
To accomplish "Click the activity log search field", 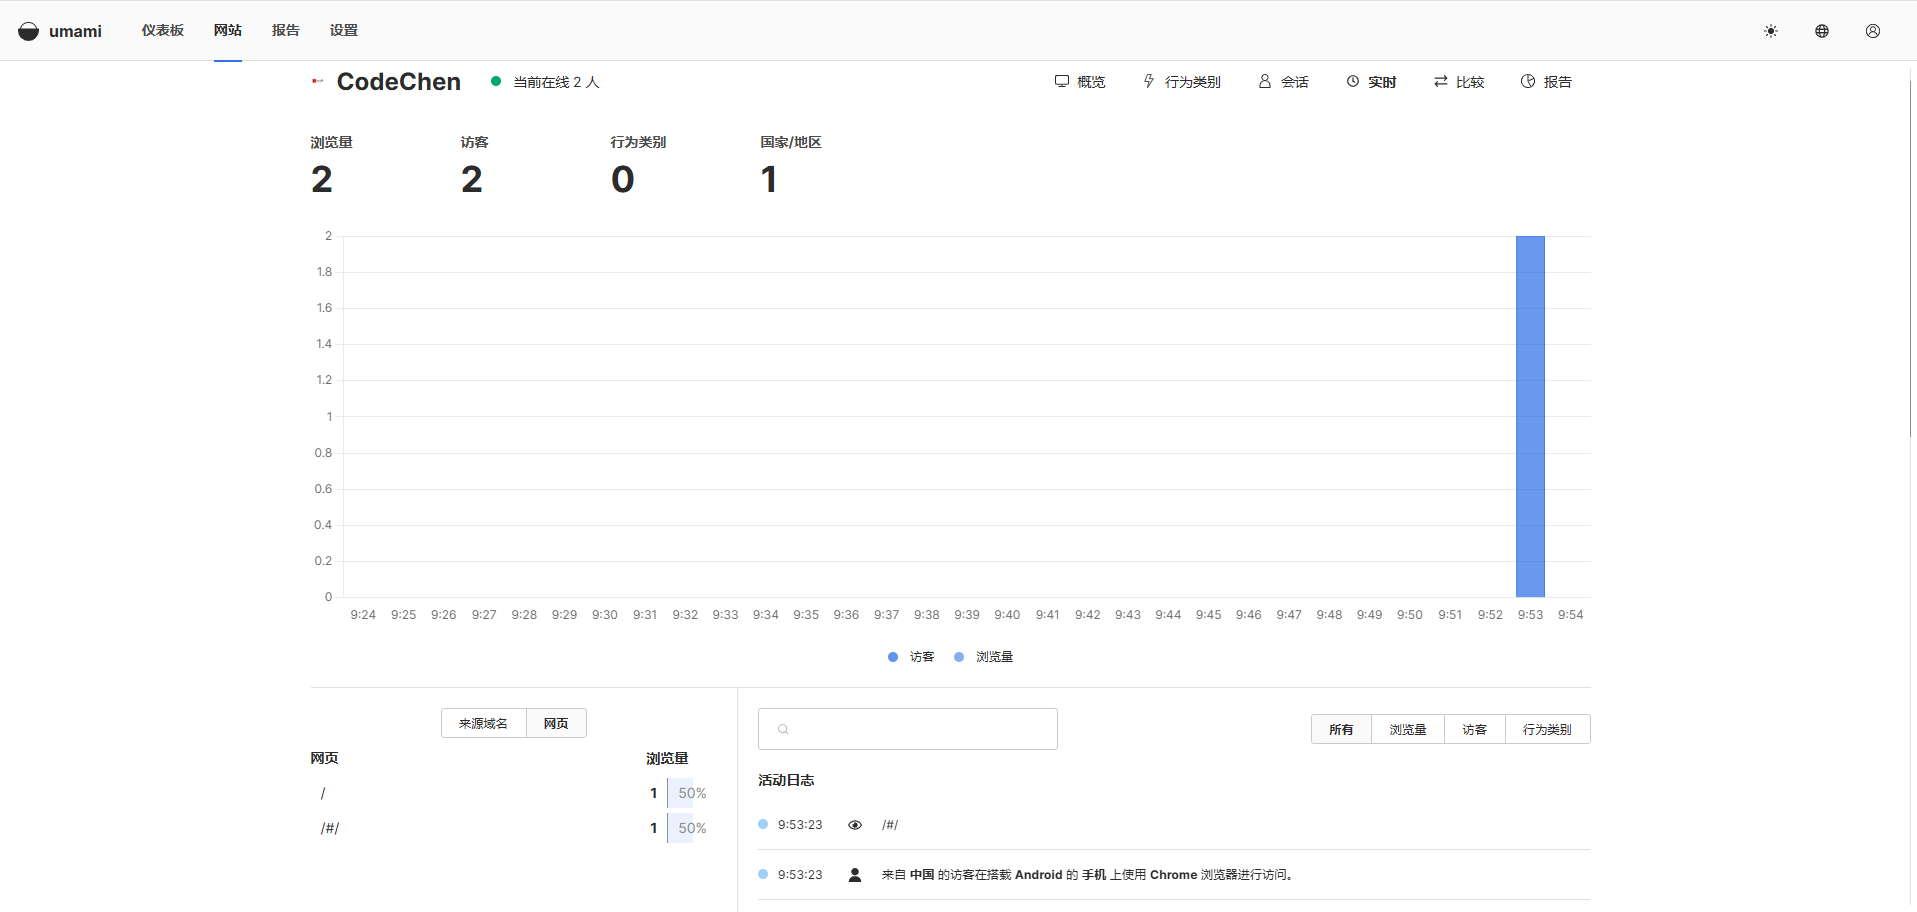I will (908, 729).
